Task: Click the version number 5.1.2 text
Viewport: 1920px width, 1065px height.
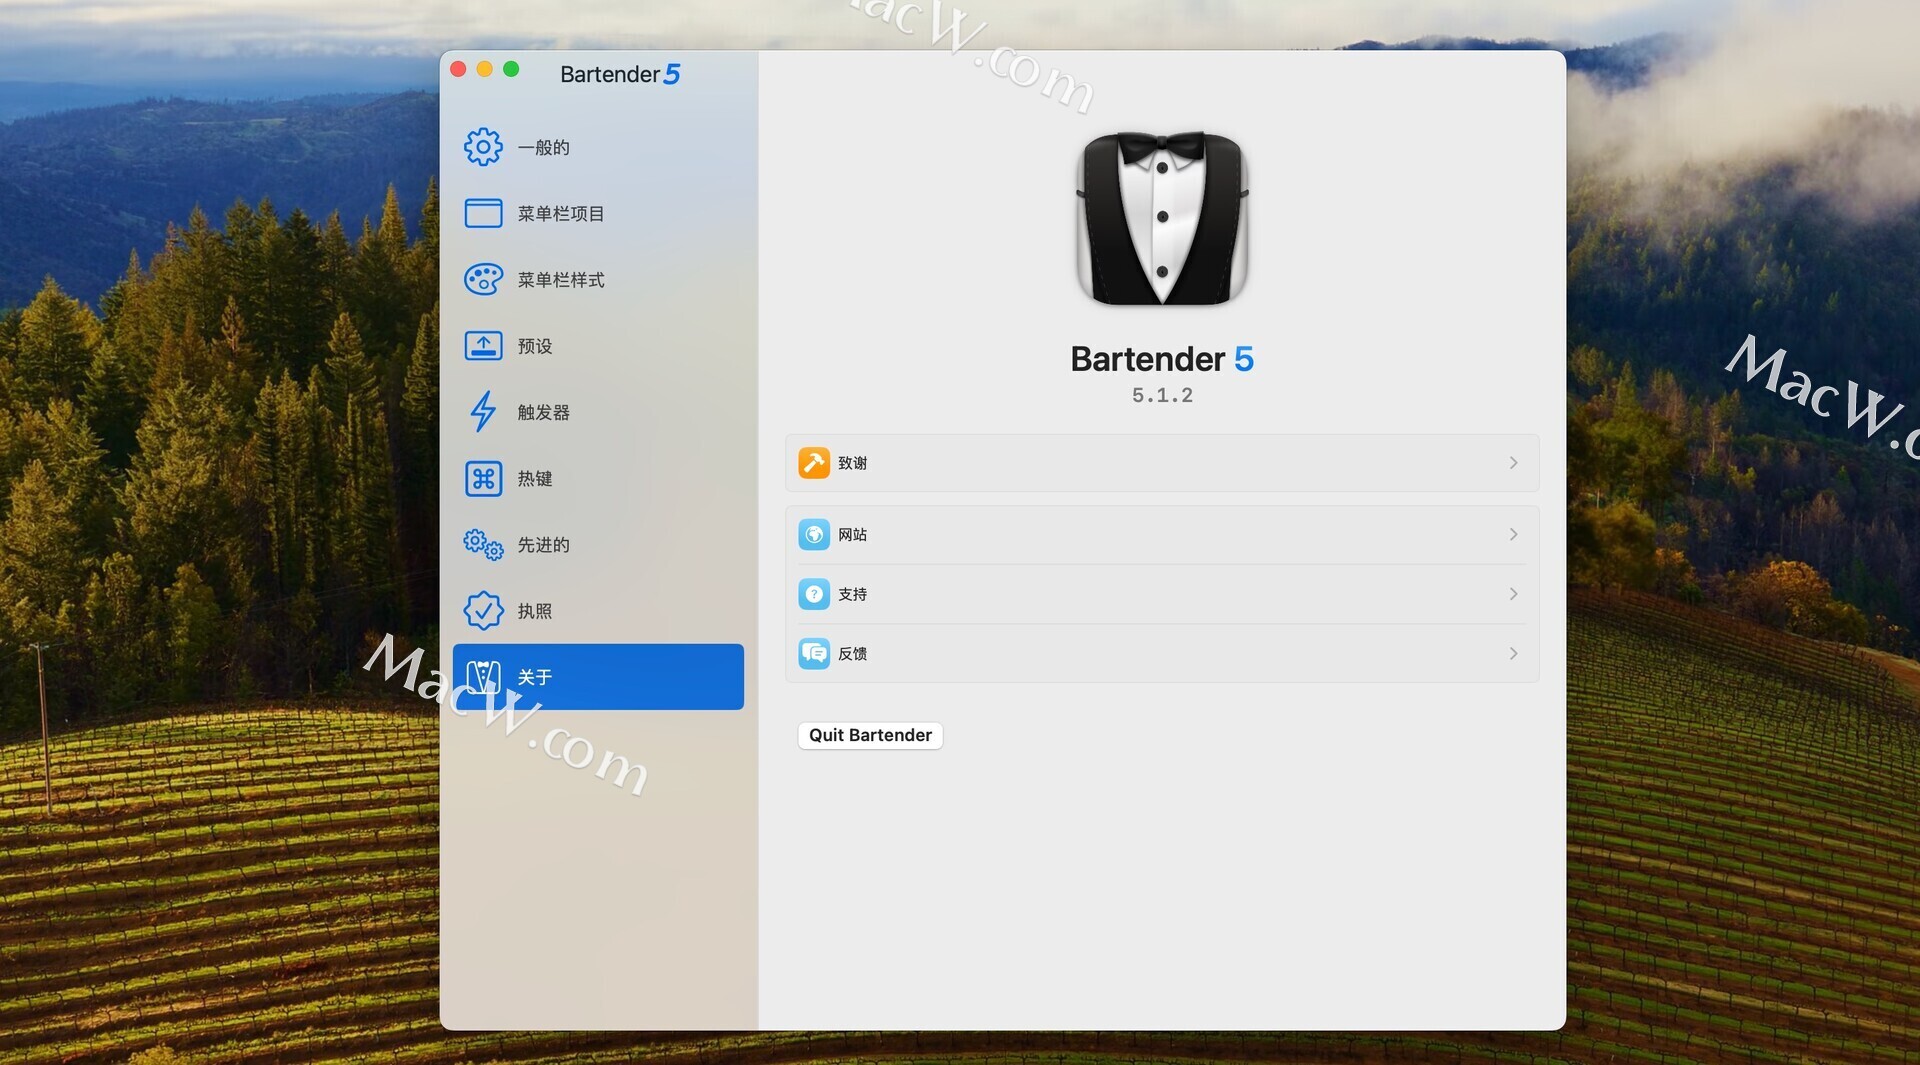Action: click(1162, 396)
